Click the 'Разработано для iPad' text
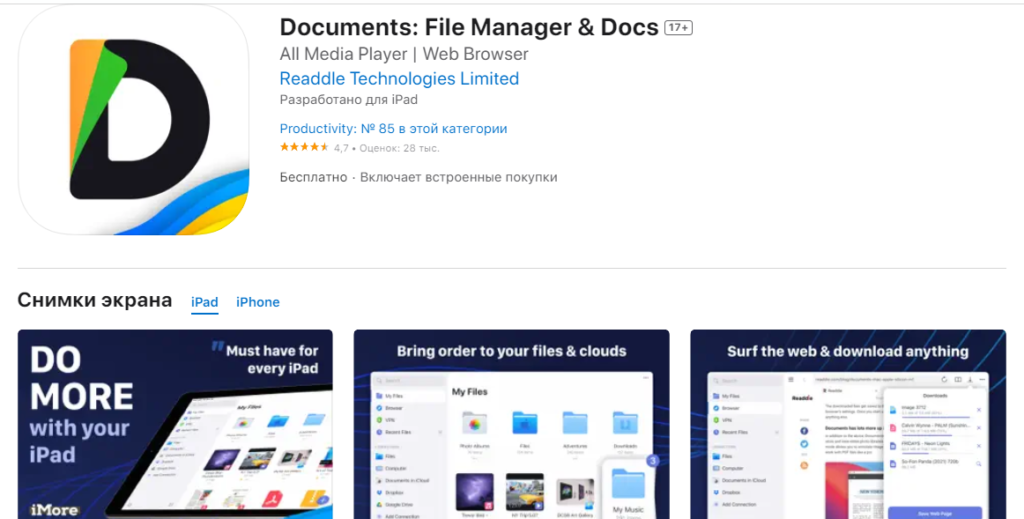1024x519 pixels. click(x=349, y=100)
